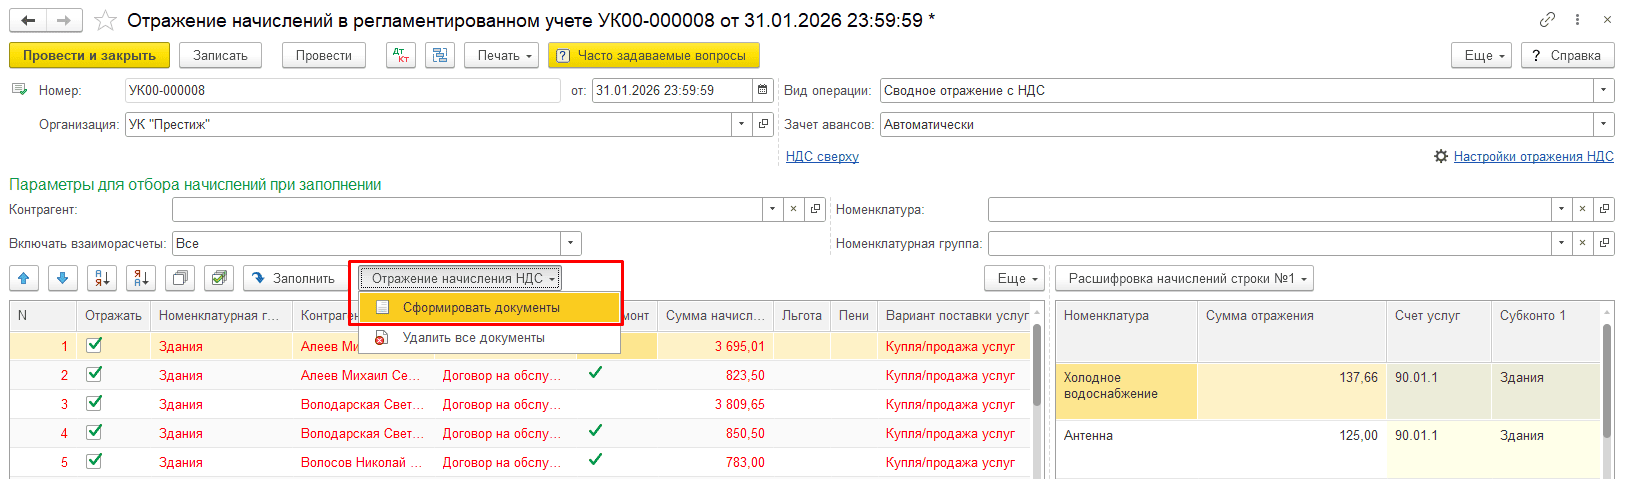Screen dimensions: 1625x479
Task: Click into the Номер input field
Action: coord(340,91)
